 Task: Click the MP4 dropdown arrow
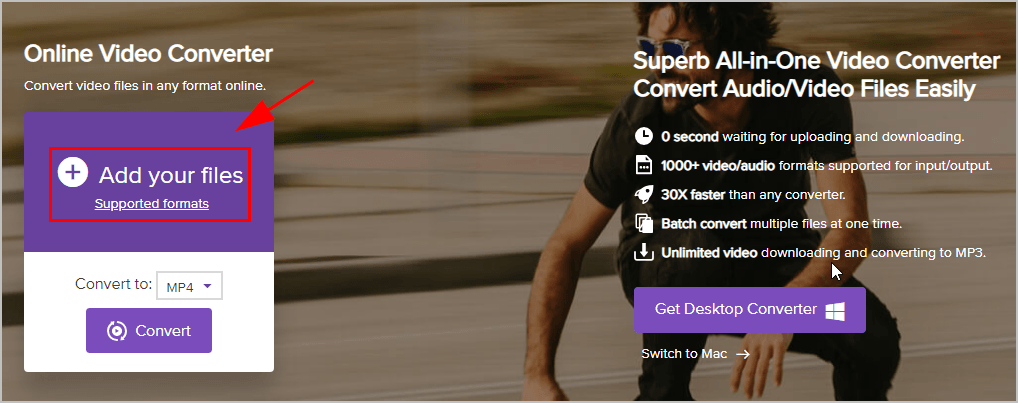[x=208, y=286]
